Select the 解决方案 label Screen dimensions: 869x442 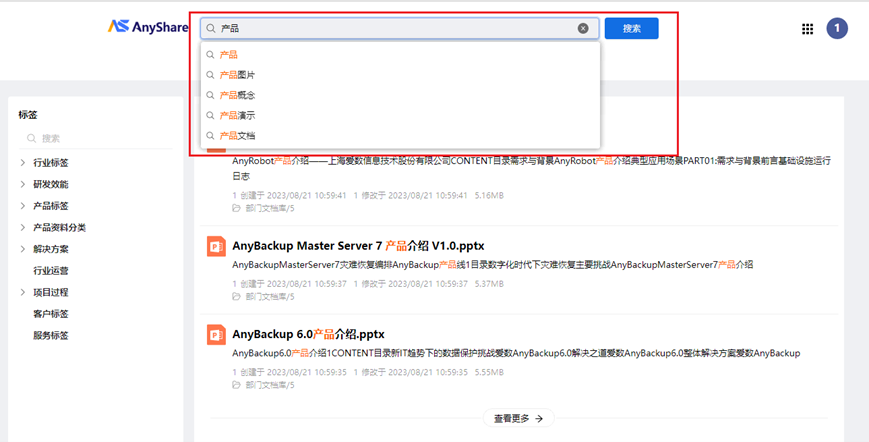click(51, 249)
